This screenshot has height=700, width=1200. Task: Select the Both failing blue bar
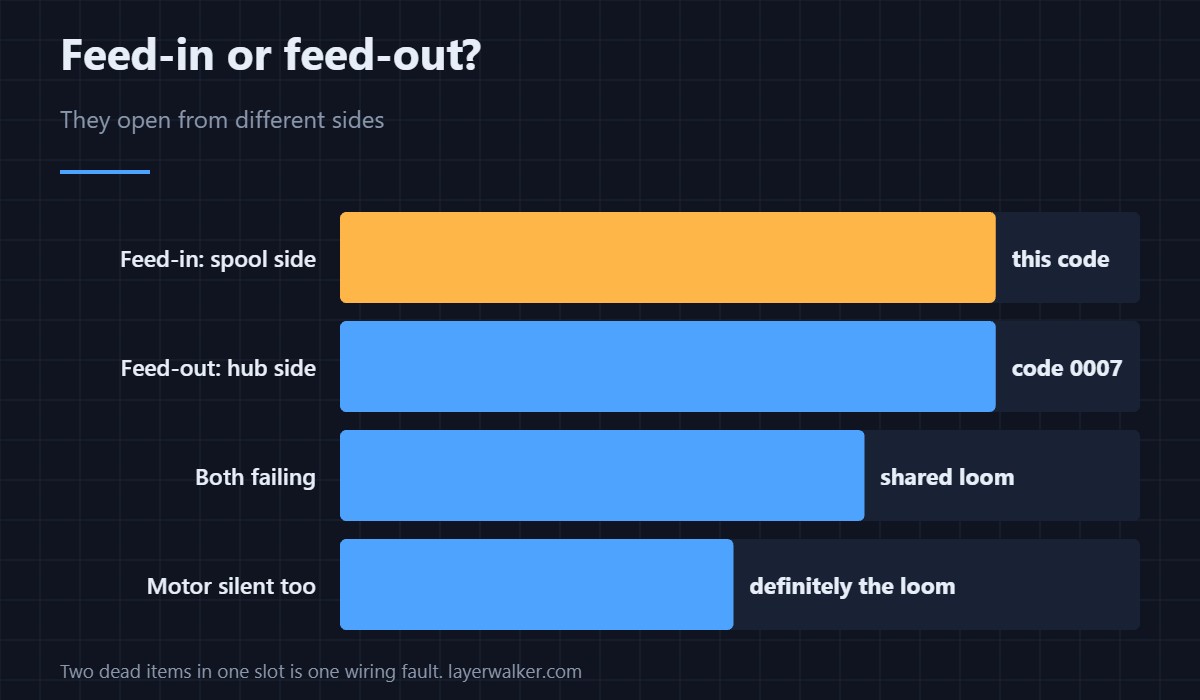coord(602,475)
